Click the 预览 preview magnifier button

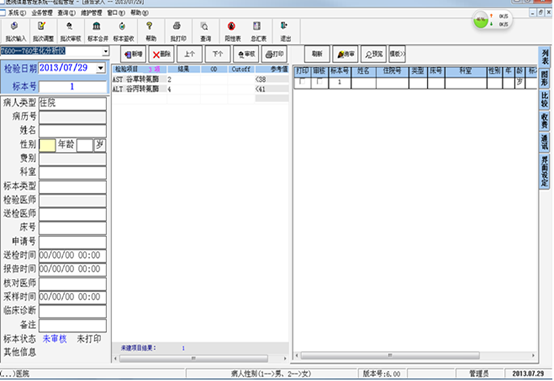(373, 54)
